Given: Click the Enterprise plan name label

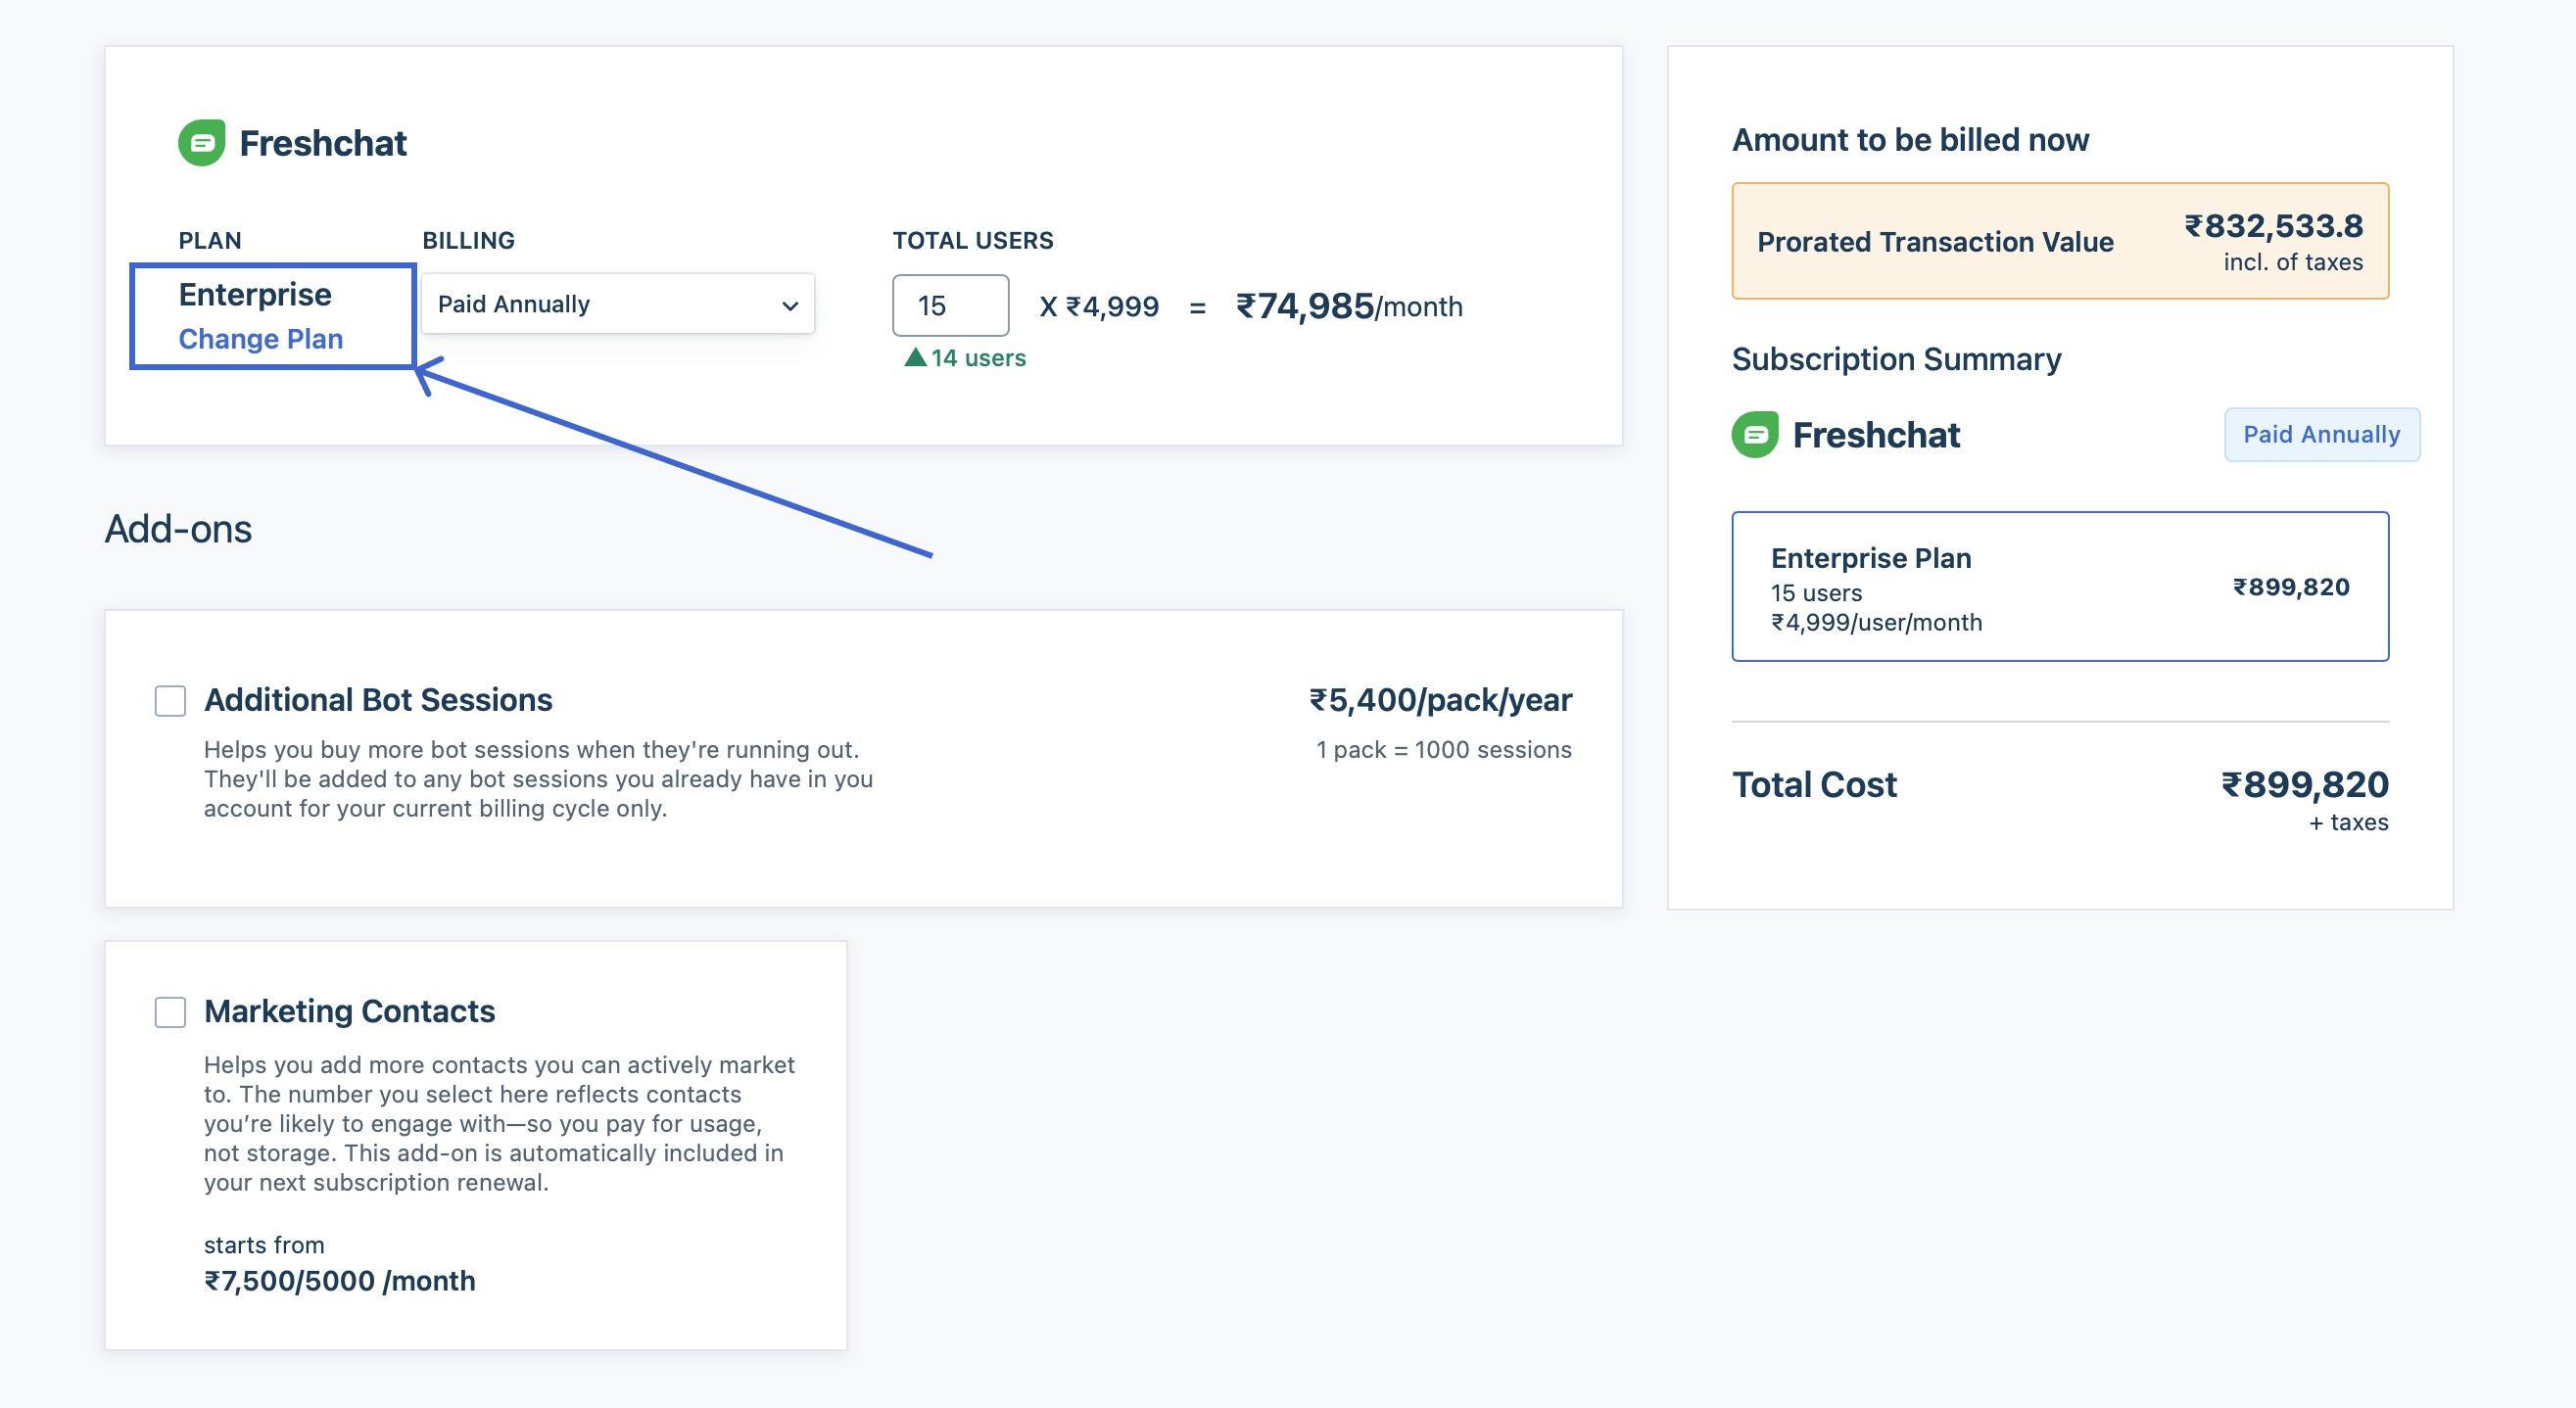Looking at the screenshot, I should 255,294.
